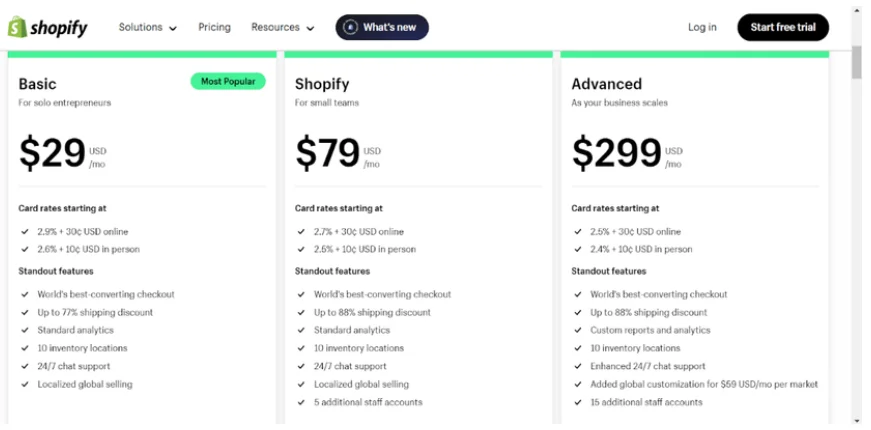This screenshot has height=430, width=871.
Task: Click the Shopify bag logo icon
Action: tap(17, 27)
